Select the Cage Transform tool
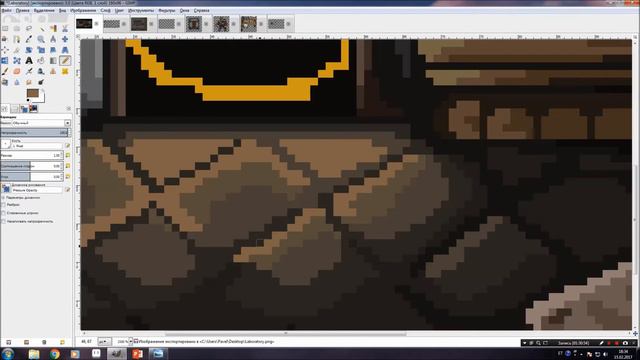640x360 pixels. (x=17, y=60)
